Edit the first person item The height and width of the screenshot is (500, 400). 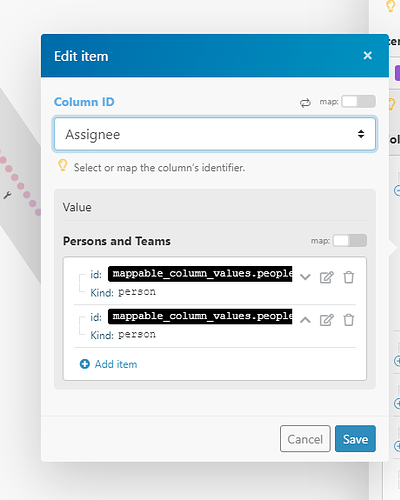click(326, 277)
